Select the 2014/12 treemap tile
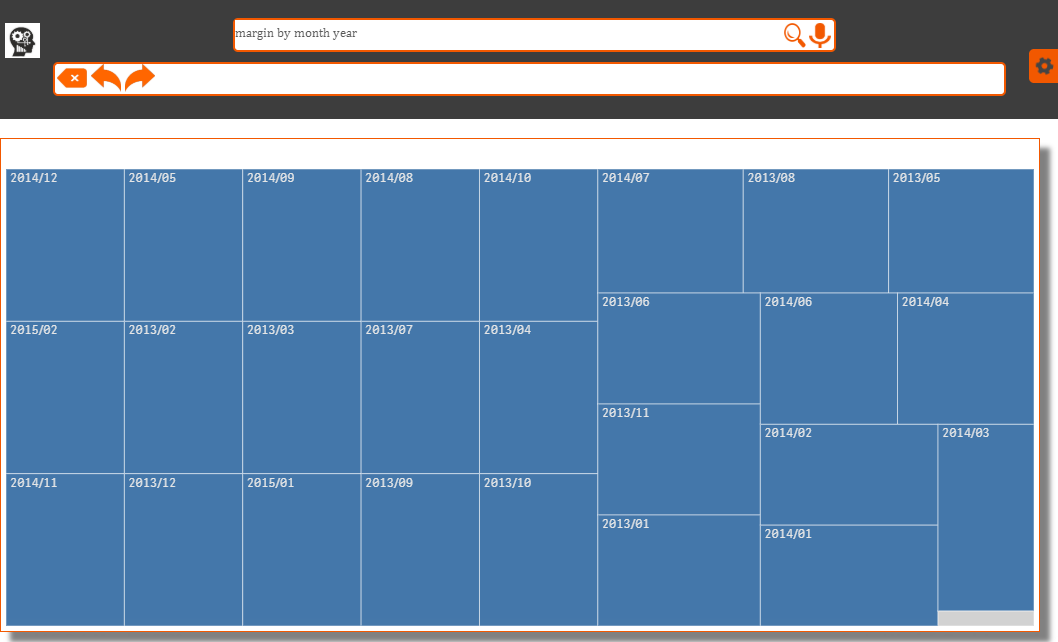The width and height of the screenshot is (1058, 642). click(65, 245)
